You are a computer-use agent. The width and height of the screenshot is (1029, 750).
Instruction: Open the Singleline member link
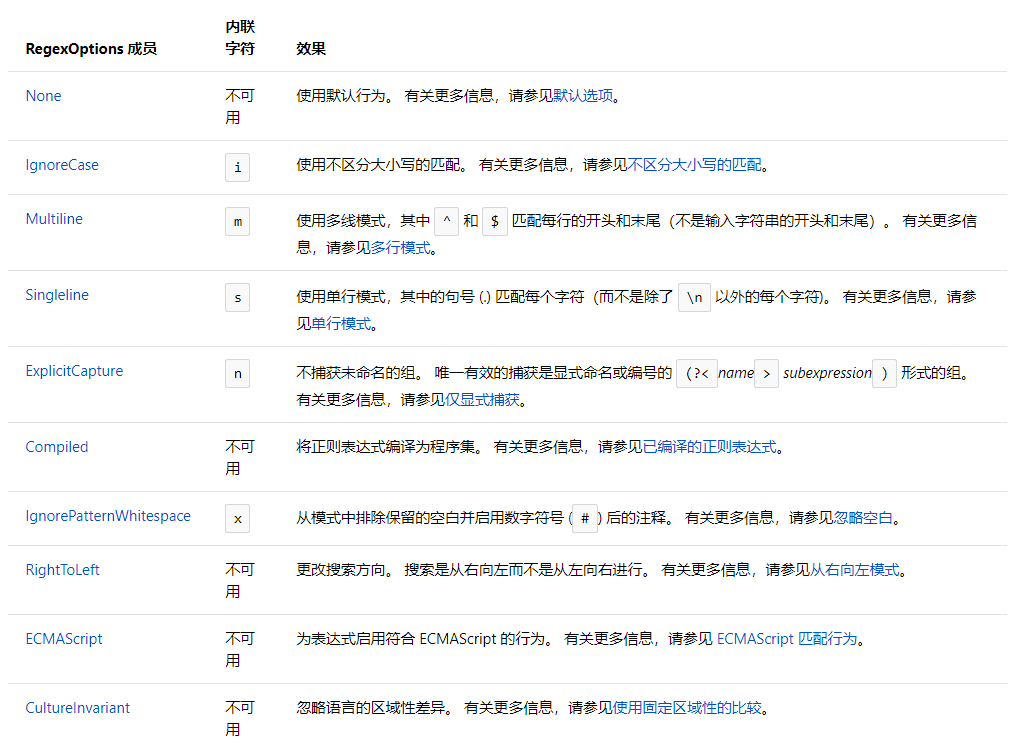click(57, 295)
